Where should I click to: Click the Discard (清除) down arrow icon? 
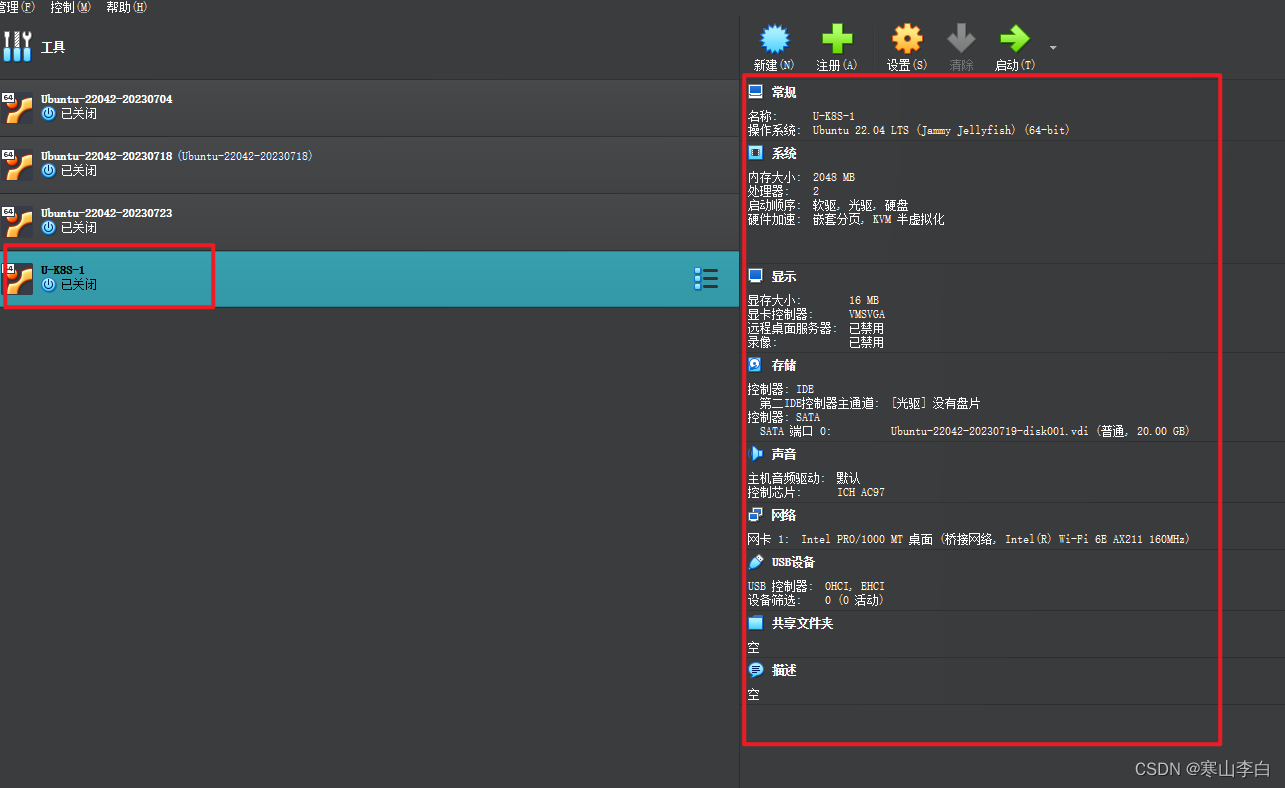961,39
